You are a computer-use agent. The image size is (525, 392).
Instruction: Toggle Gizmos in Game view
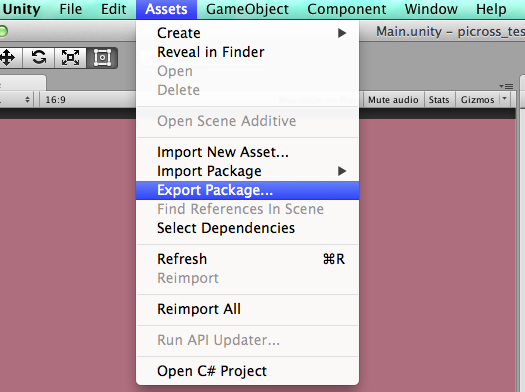pos(477,100)
